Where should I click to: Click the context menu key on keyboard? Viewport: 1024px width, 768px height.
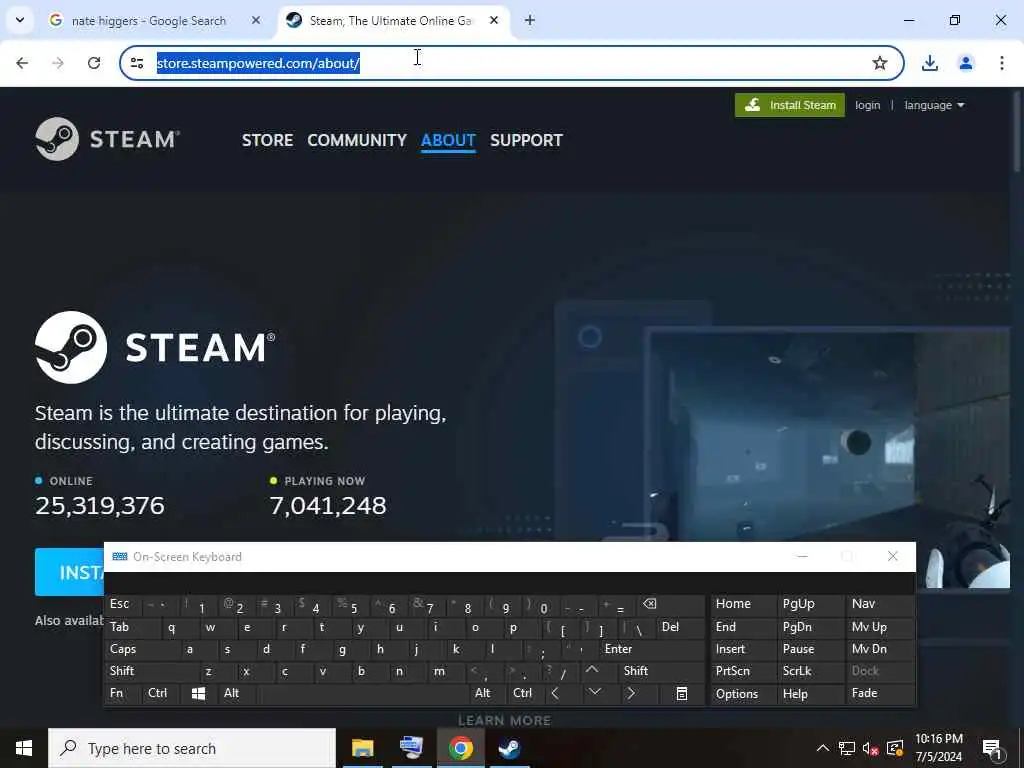click(x=681, y=694)
